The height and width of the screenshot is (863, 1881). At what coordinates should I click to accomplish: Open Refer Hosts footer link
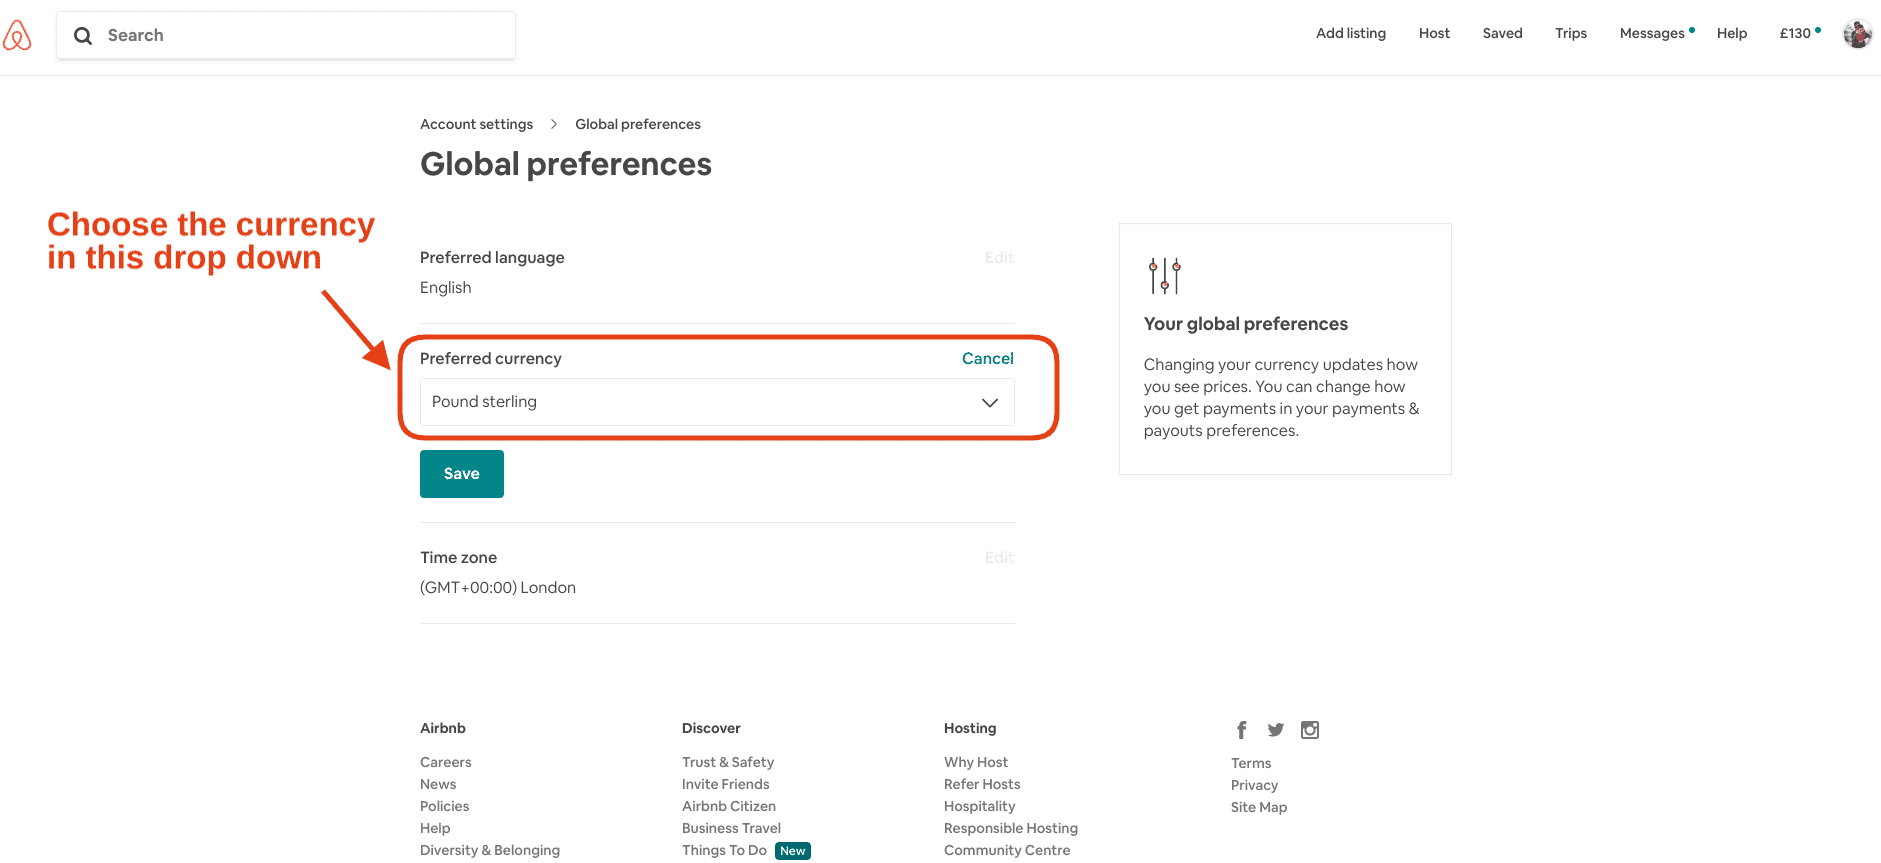click(982, 784)
